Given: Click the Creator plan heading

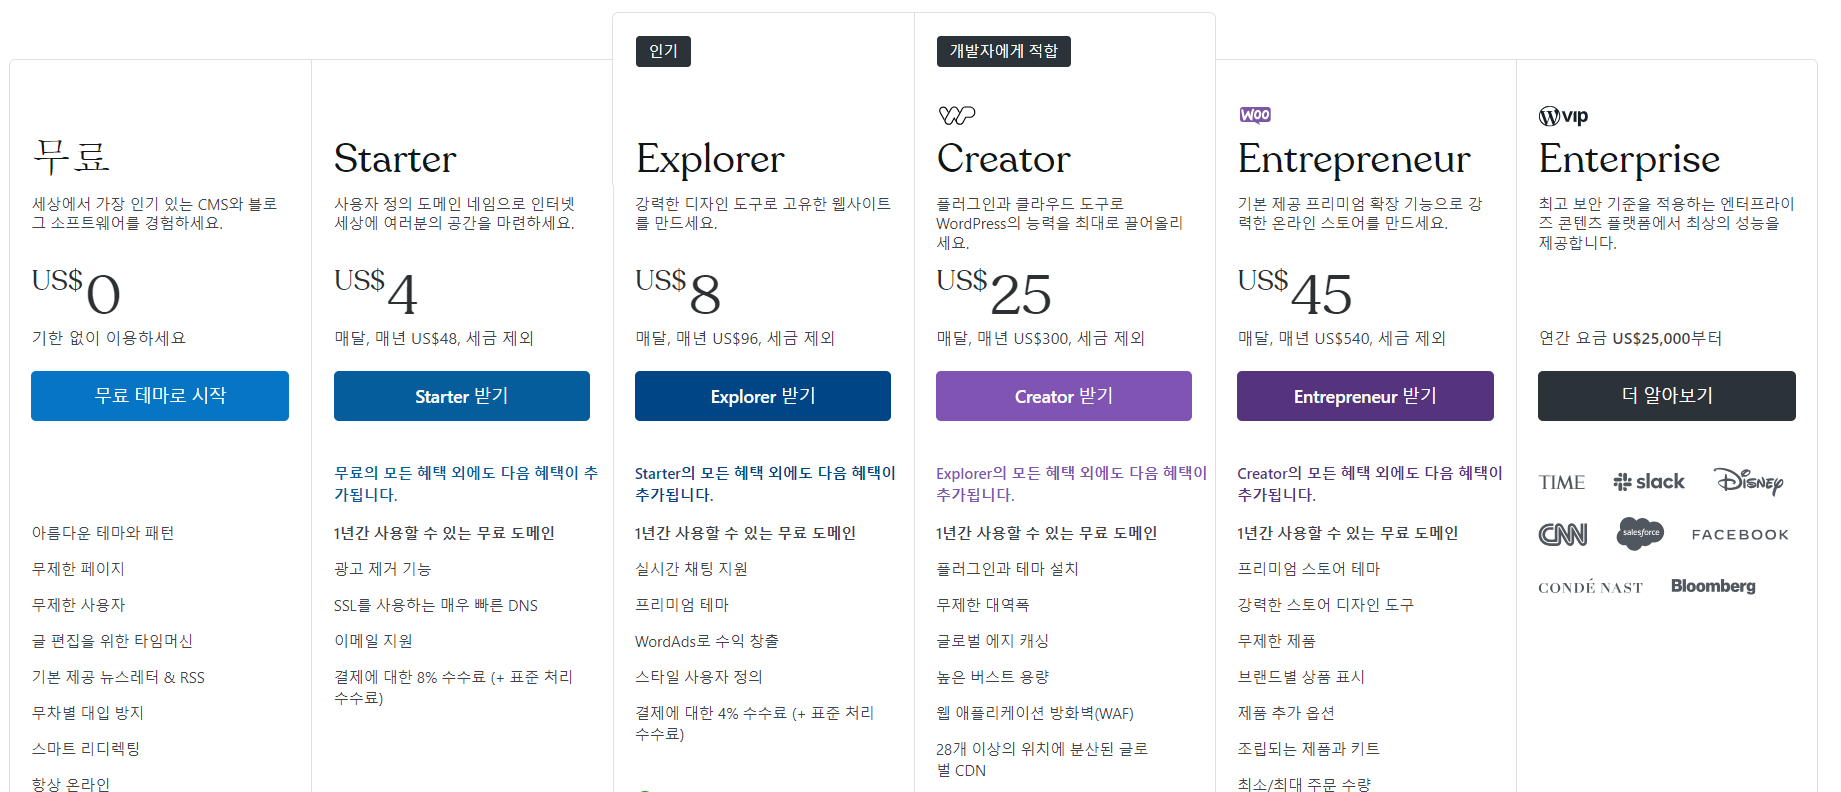Looking at the screenshot, I should (x=1003, y=159).
